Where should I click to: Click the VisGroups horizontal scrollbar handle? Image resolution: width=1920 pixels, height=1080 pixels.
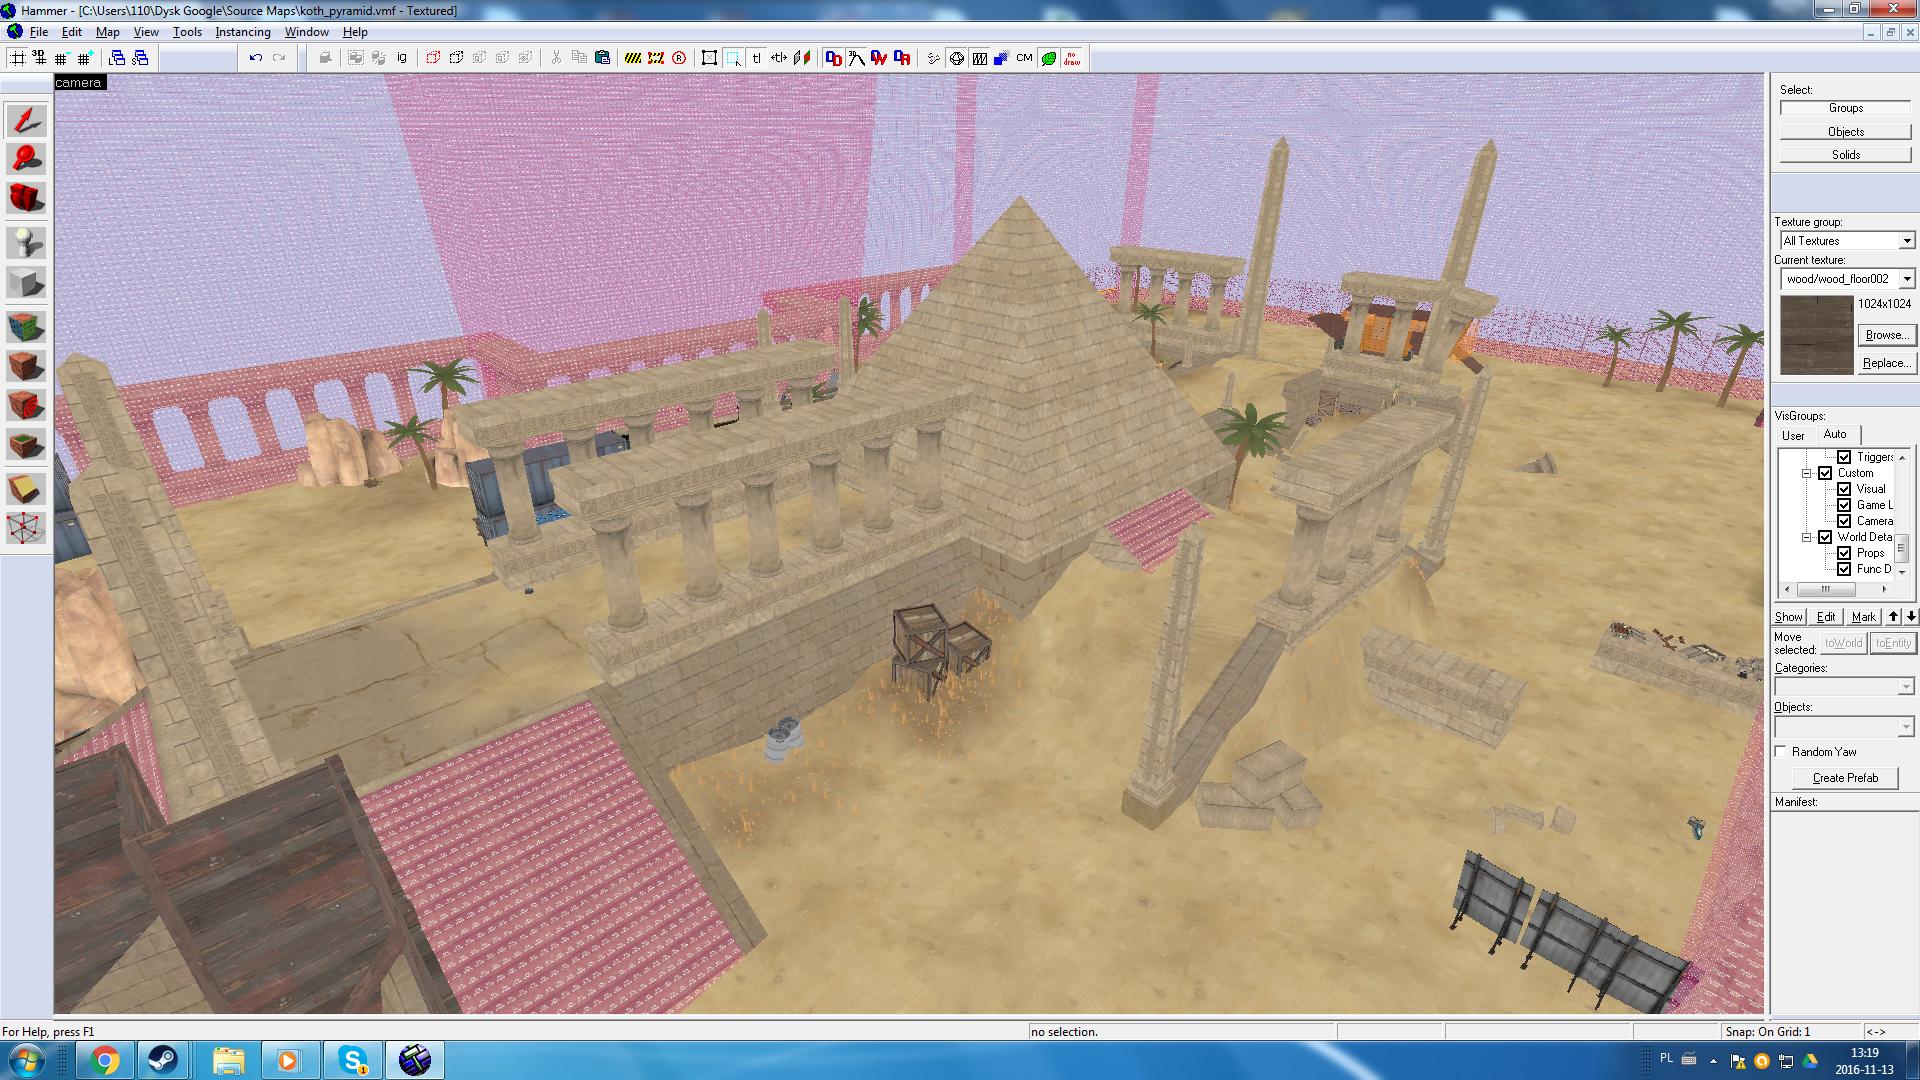click(x=1826, y=589)
